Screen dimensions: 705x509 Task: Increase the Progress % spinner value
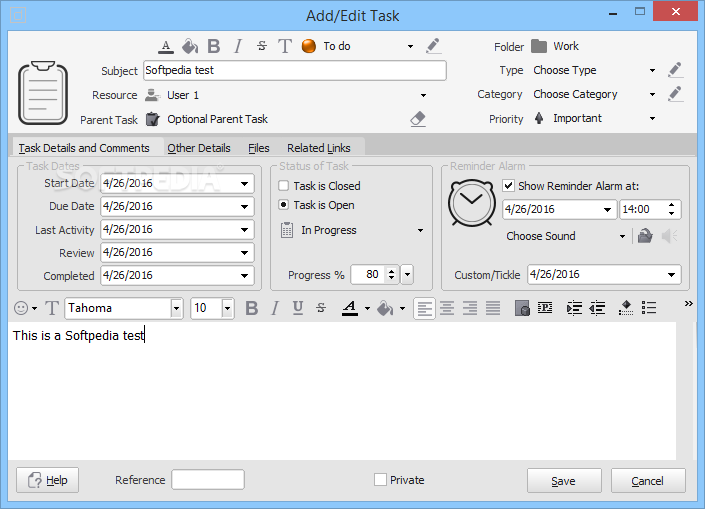point(392,271)
